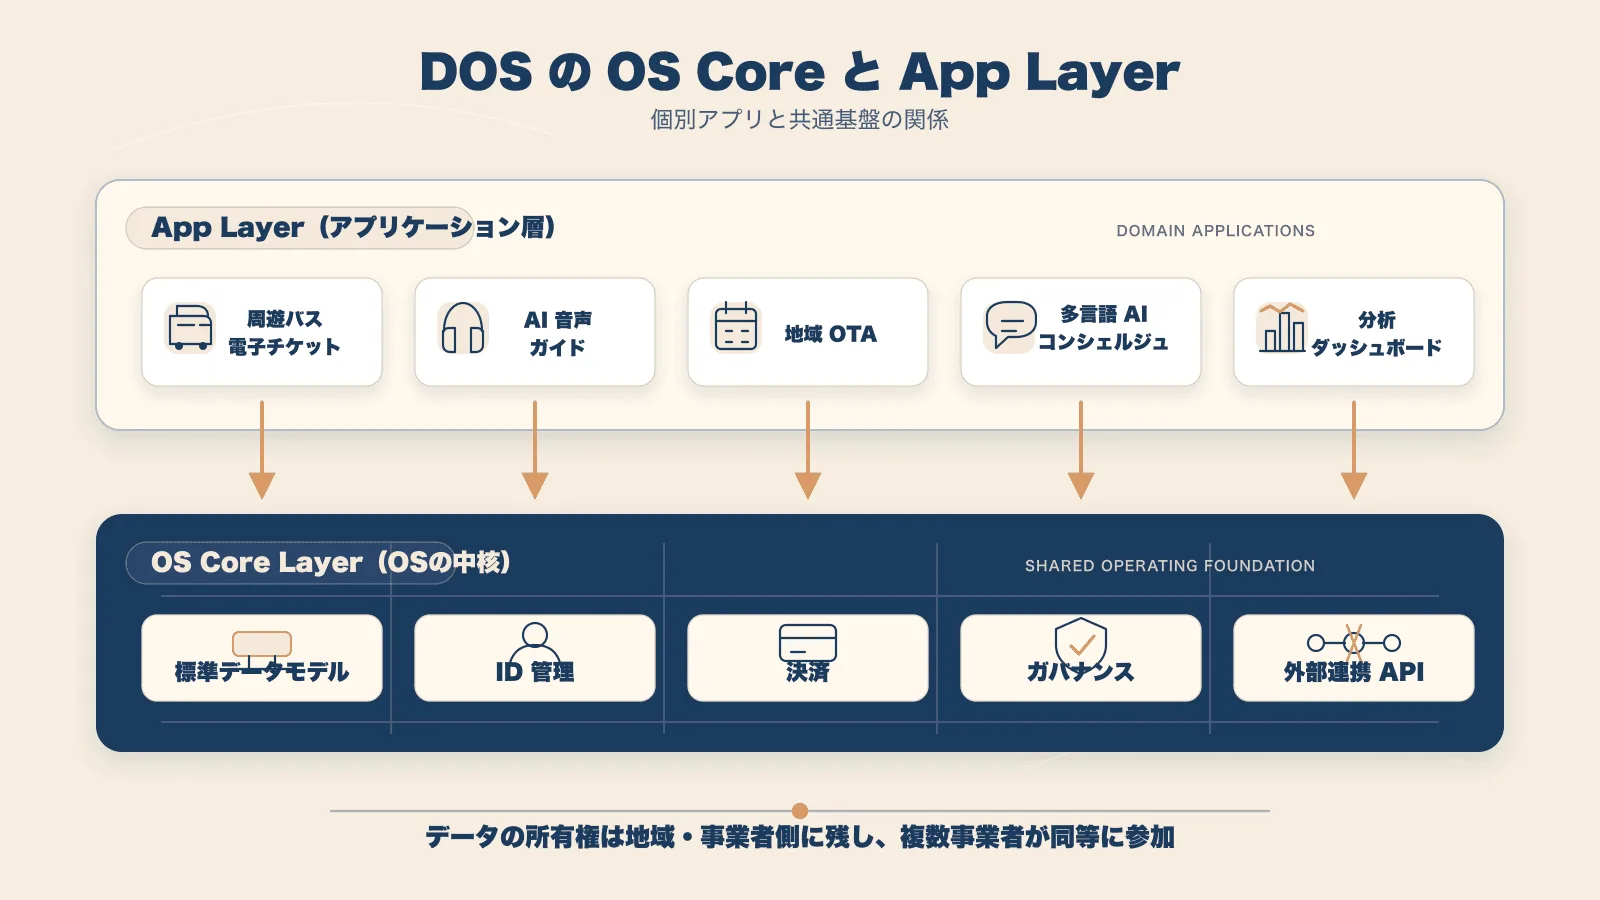
Task: Click the shield check icon above ガバナンス
Action: (1081, 642)
